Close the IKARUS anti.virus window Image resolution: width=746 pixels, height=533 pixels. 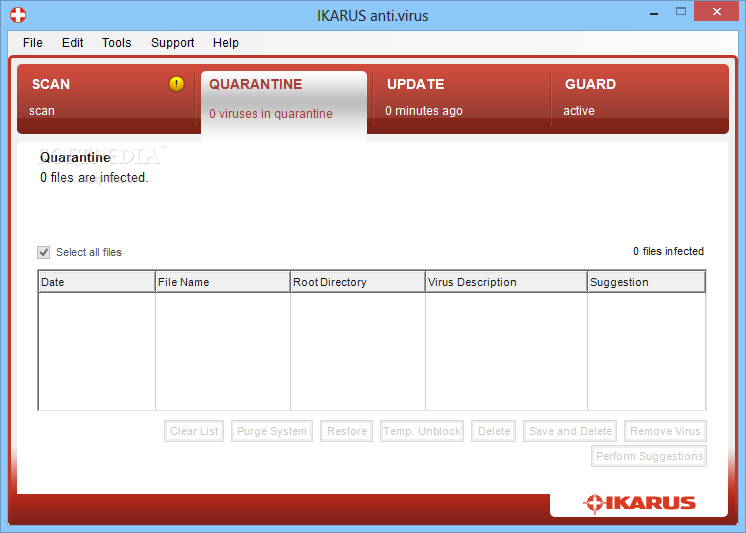717,11
